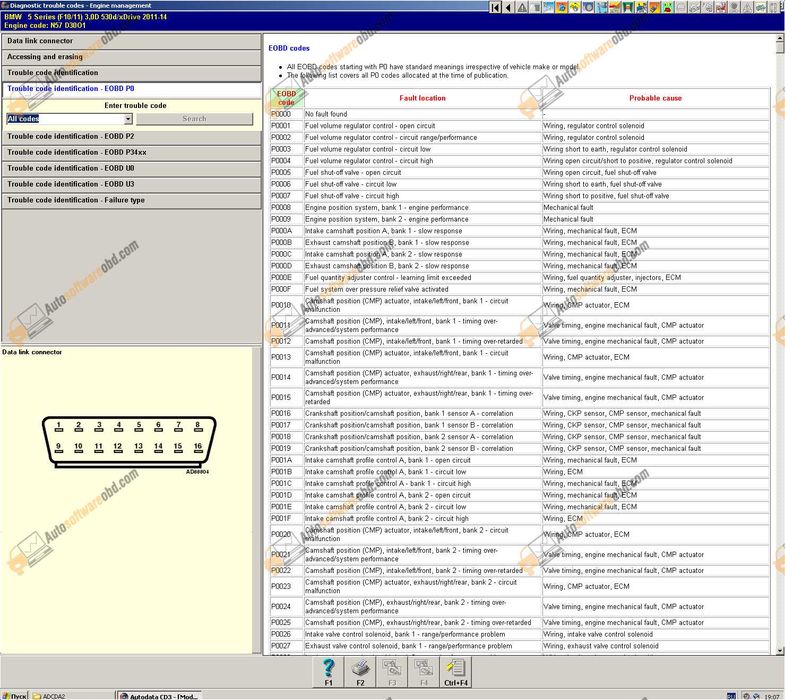
Task: Print the page using F2 printer icon
Action: (360, 671)
